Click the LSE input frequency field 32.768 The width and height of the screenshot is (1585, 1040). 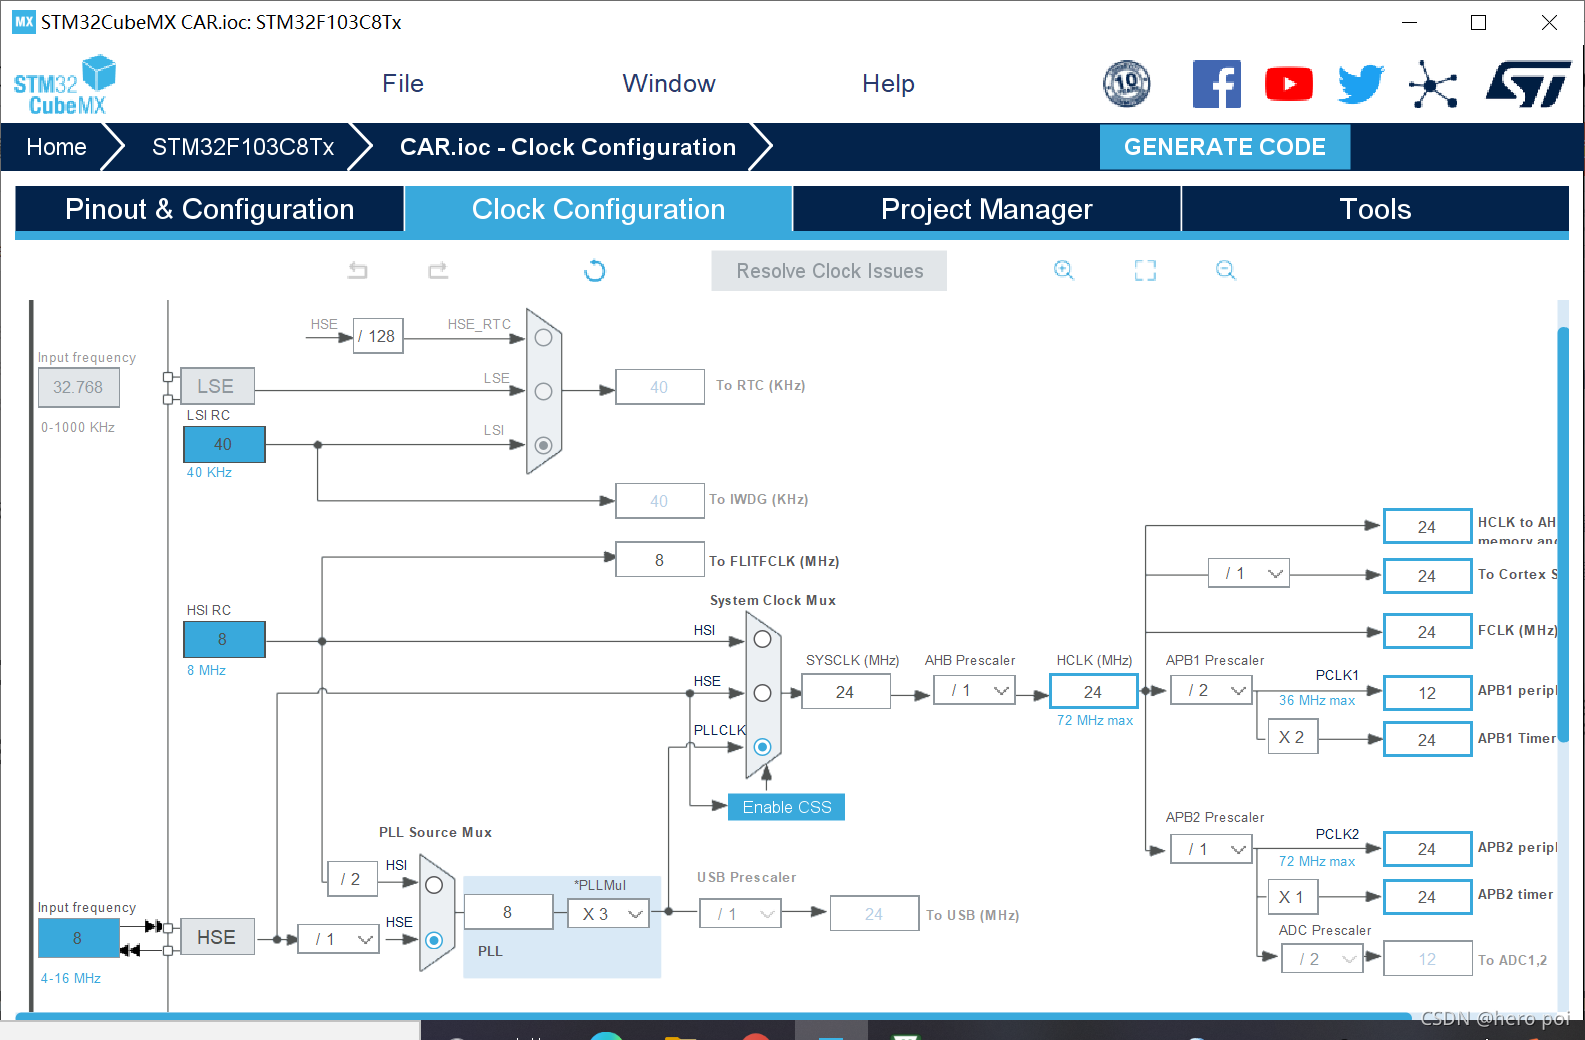pos(78,387)
